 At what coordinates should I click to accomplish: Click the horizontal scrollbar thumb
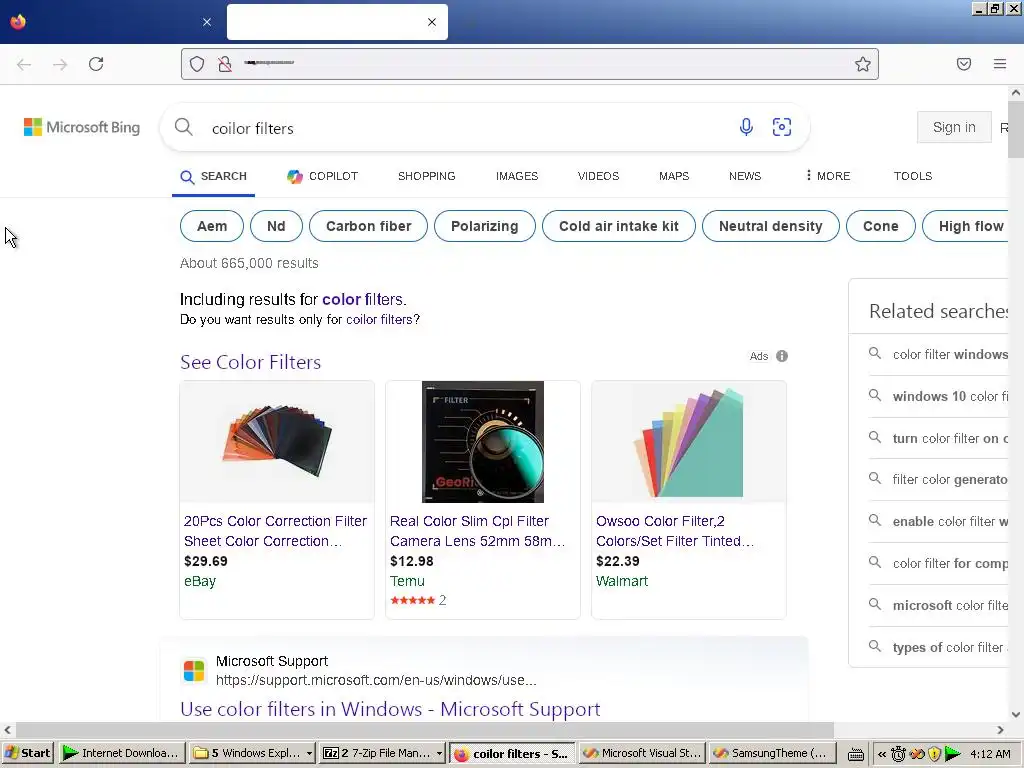click(x=424, y=729)
